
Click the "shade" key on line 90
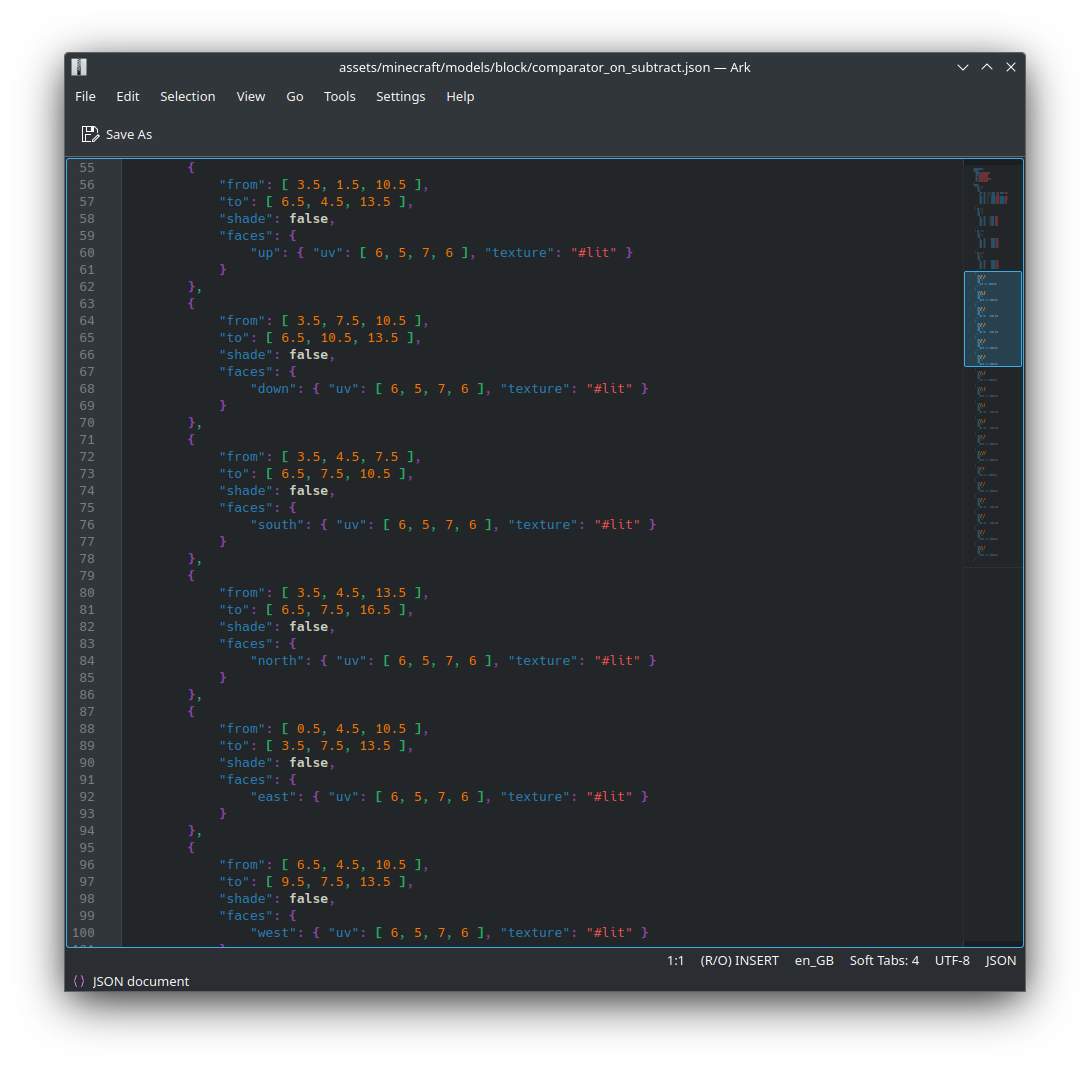point(247,763)
